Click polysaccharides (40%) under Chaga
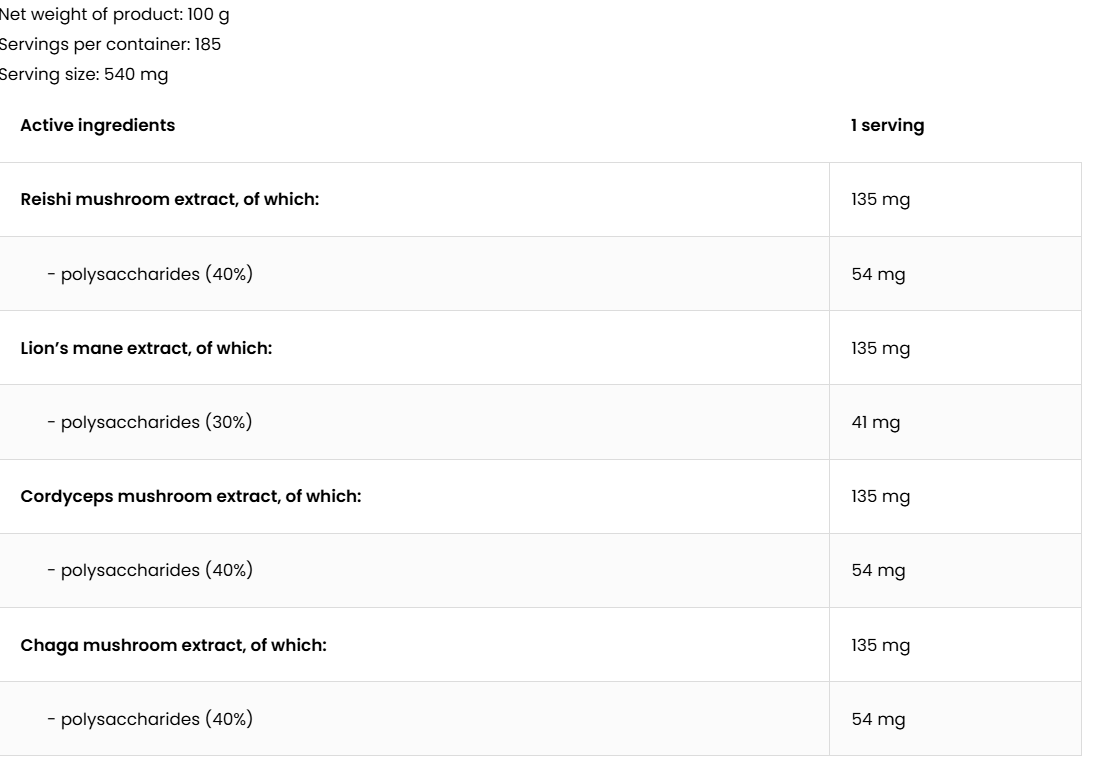 pyautogui.click(x=150, y=719)
